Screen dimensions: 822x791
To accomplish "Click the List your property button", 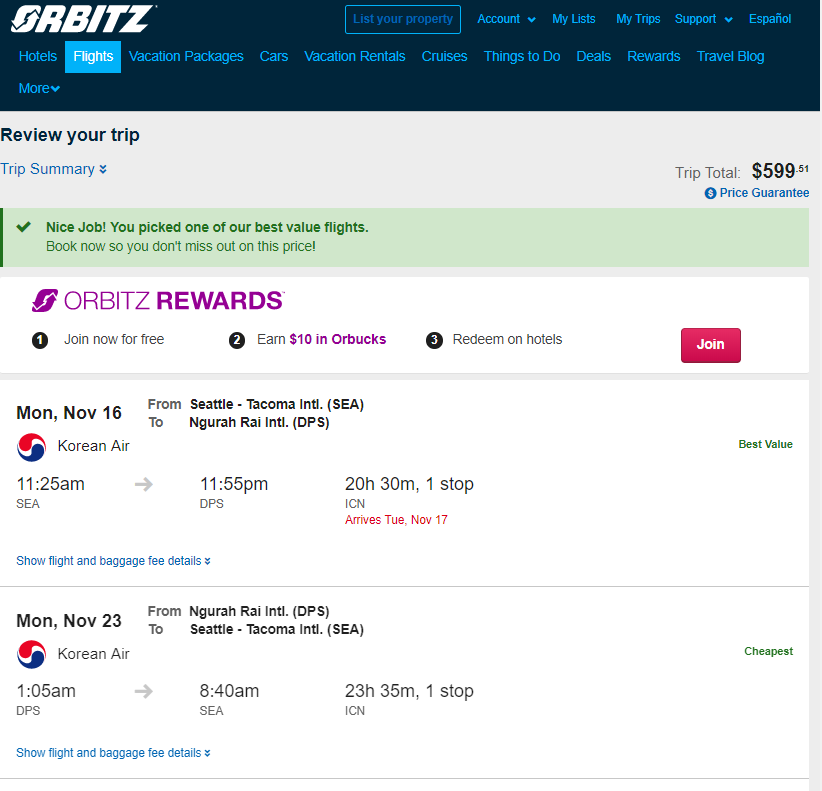I will pyautogui.click(x=403, y=19).
